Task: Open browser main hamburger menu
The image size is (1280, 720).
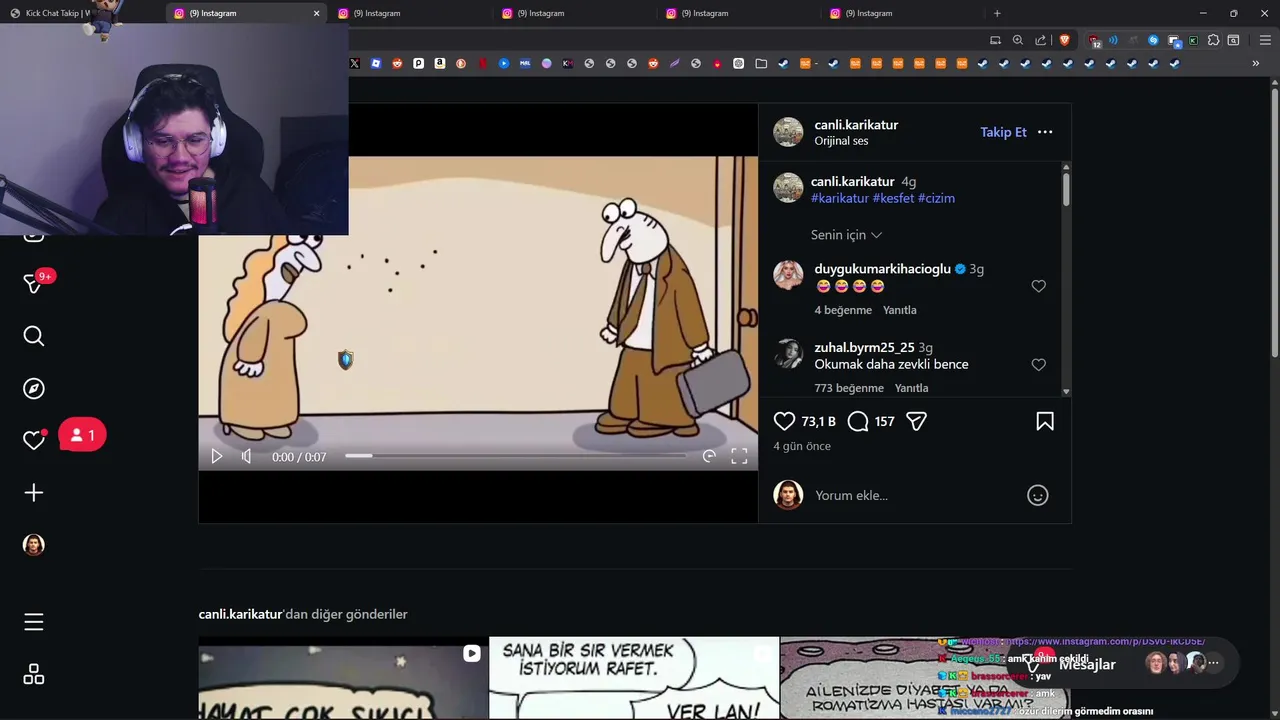Action: tap(1265, 40)
